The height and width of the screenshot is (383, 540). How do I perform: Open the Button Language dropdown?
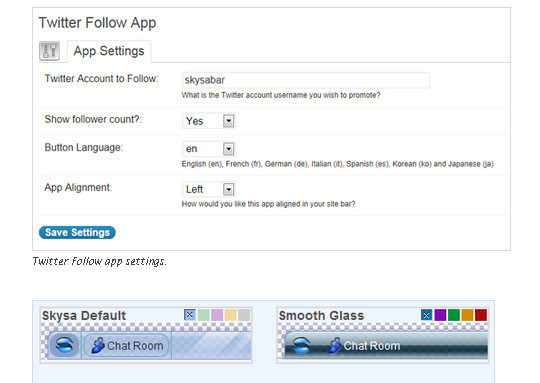click(208, 149)
